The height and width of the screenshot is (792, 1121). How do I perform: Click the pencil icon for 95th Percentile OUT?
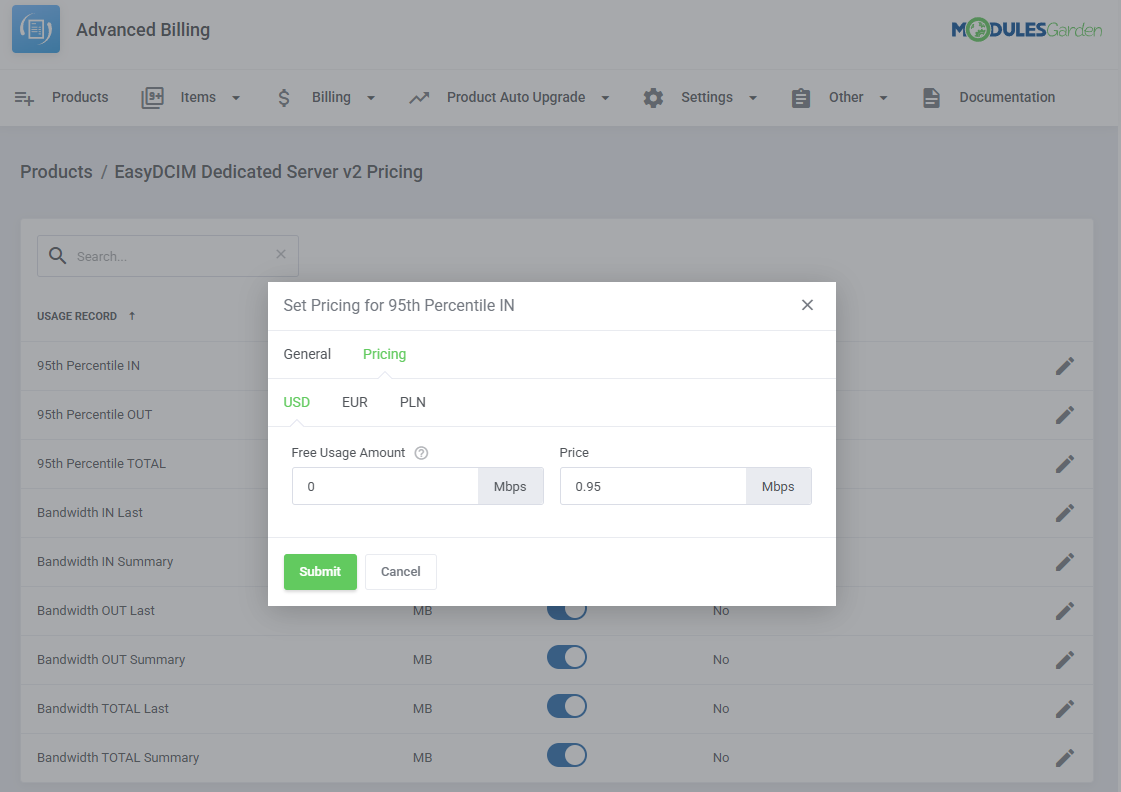(x=1065, y=415)
